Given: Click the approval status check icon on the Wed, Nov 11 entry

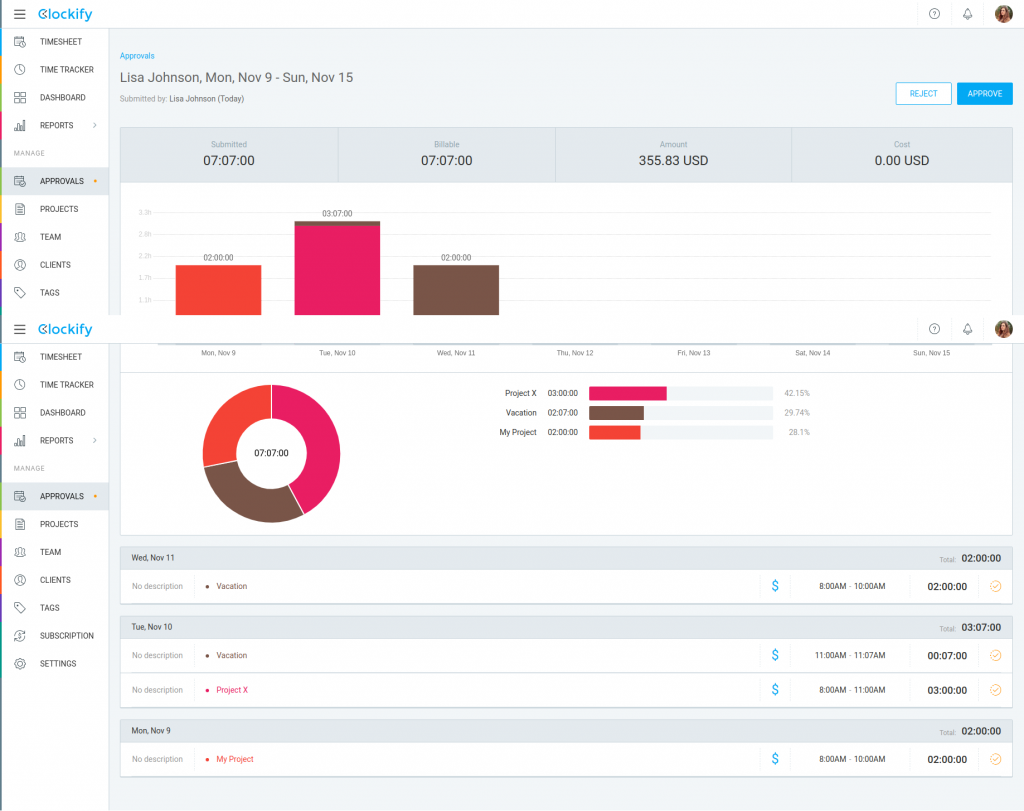Looking at the screenshot, I should (x=995, y=586).
